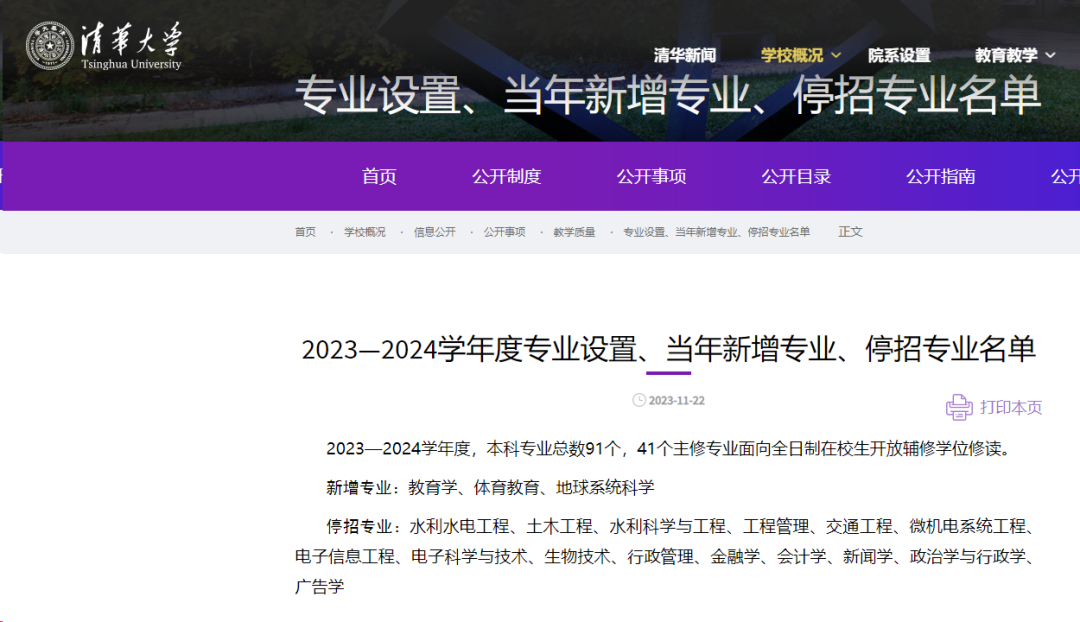The image size is (1080, 622).
Task: Click the 专业设置、当年新增专业、停招专业名单 breadcrumb link
Action: (716, 232)
